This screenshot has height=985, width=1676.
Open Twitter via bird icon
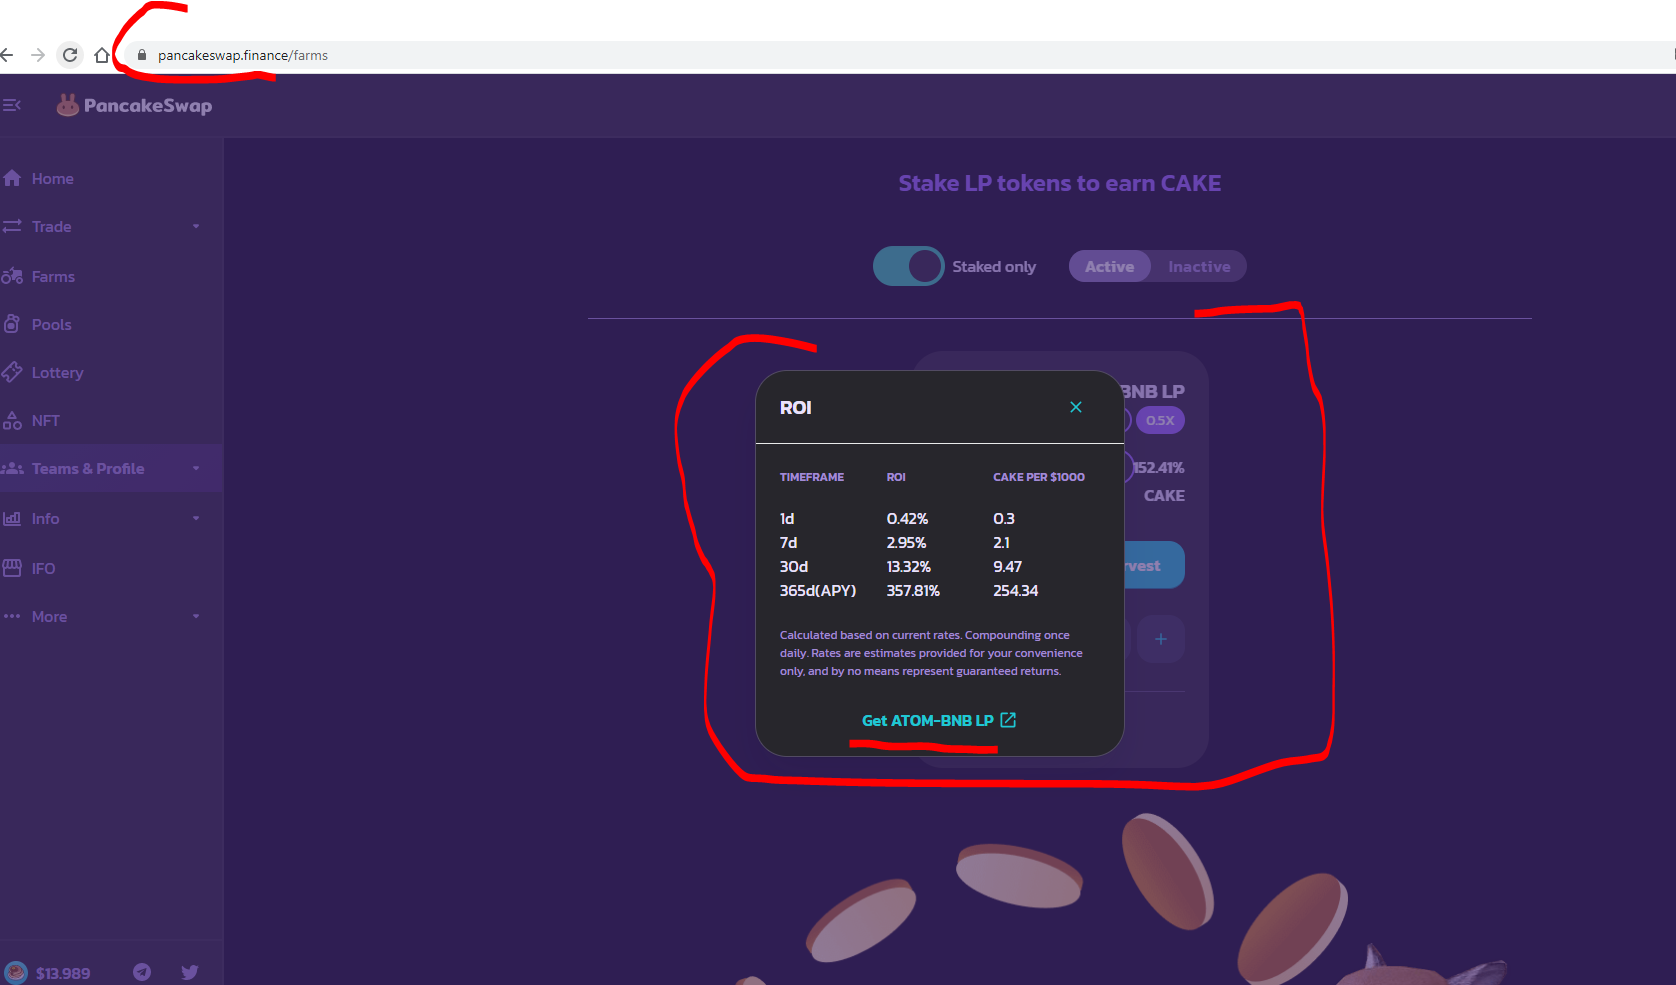(x=190, y=972)
